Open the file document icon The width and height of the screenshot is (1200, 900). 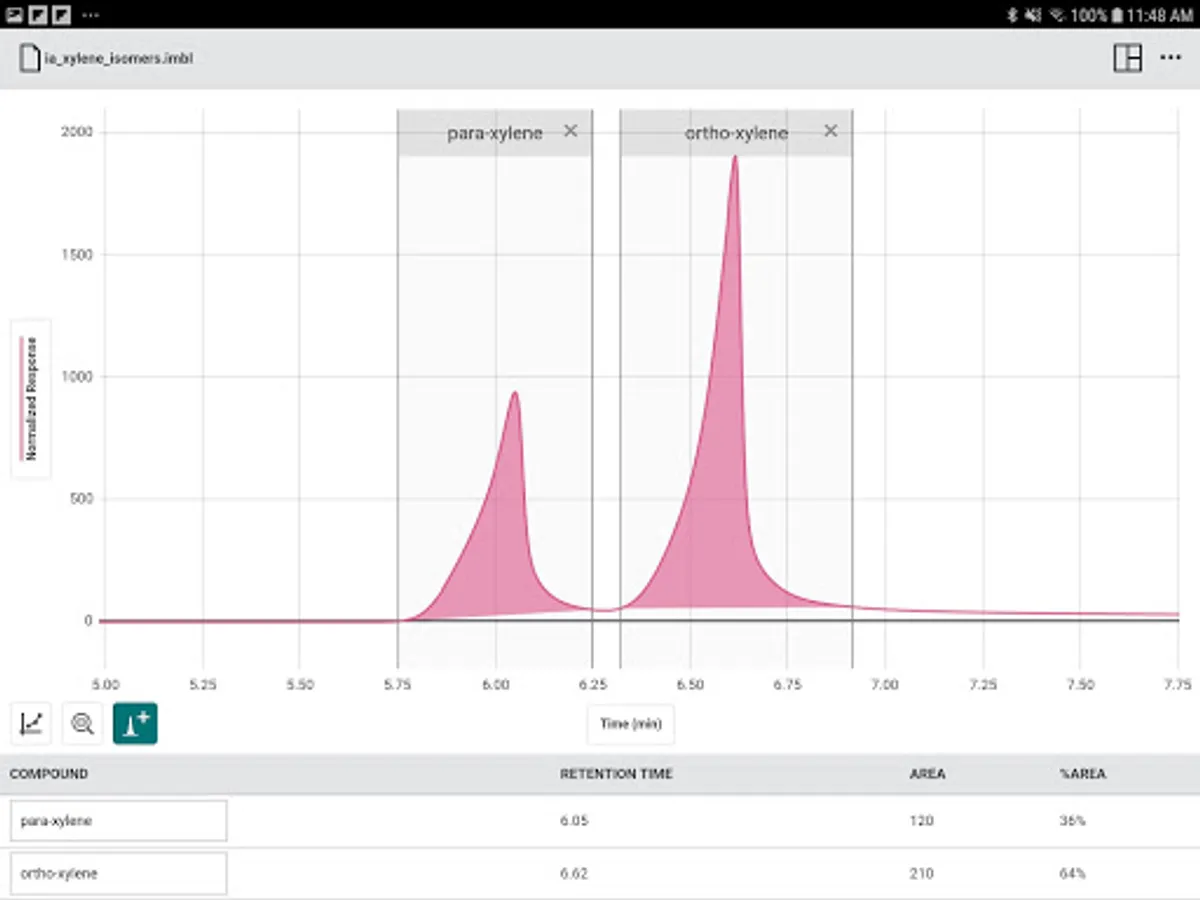[x=30, y=58]
